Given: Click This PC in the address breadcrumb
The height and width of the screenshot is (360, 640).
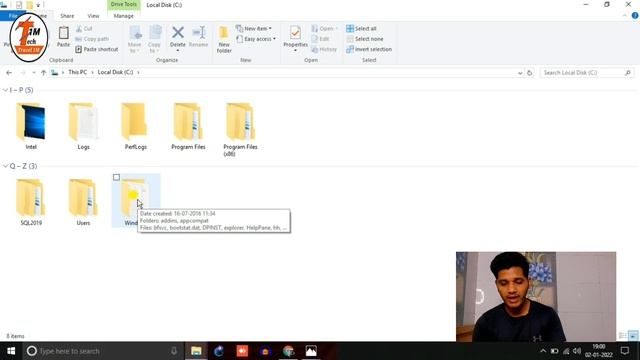Looking at the screenshot, I should pyautogui.click(x=78, y=72).
